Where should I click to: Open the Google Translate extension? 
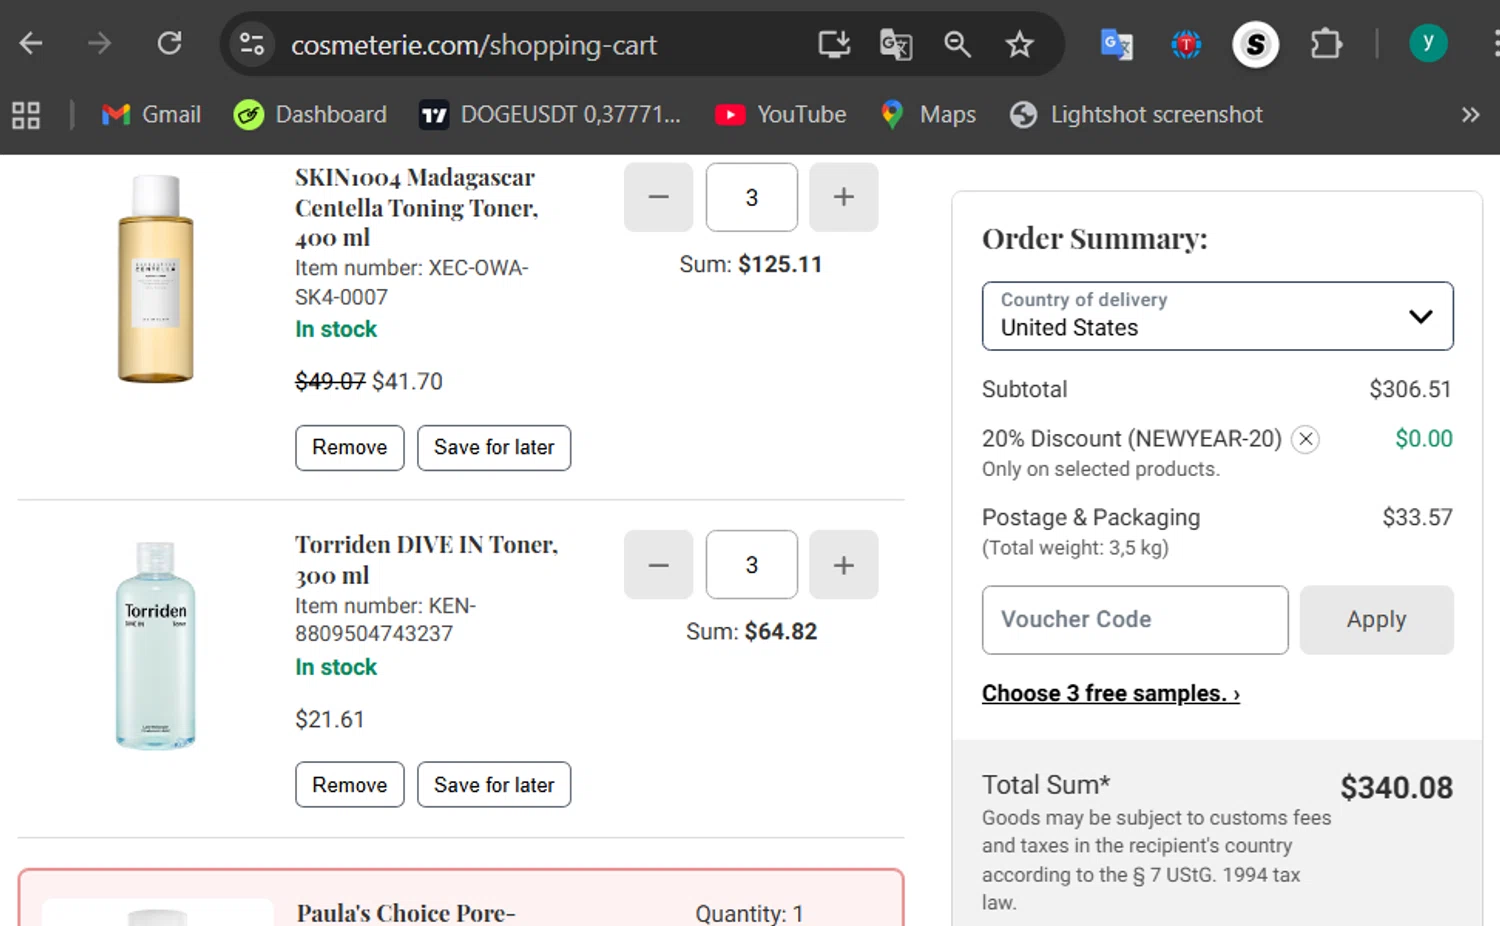point(1116,44)
